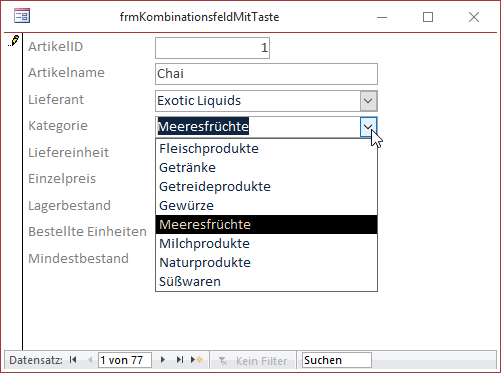This screenshot has height=373, width=501.
Task: Go to previous record arrow
Action: [90, 360]
